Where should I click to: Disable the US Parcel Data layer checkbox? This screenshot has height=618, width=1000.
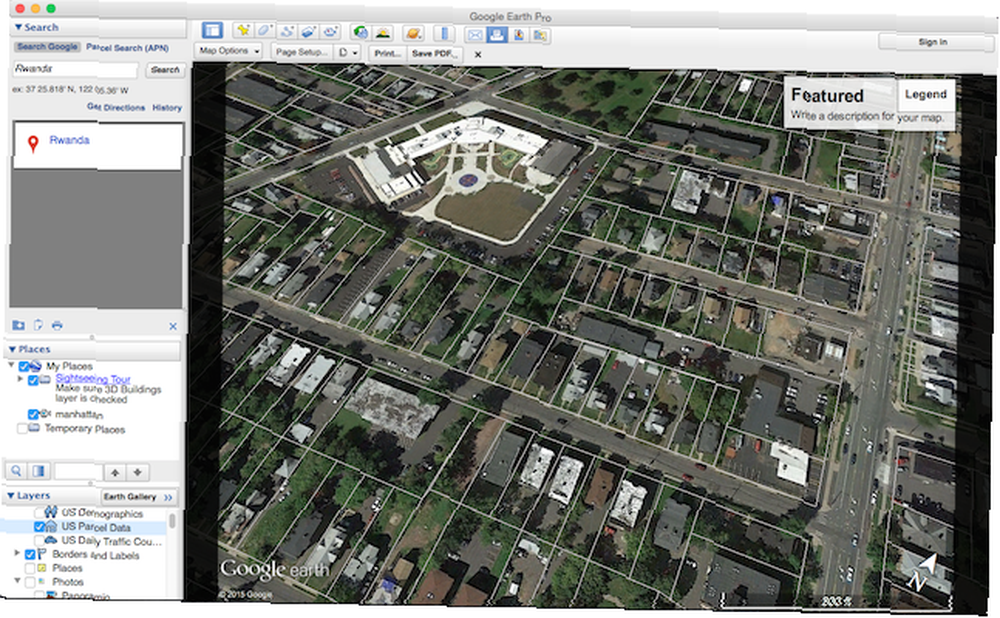tap(39, 527)
